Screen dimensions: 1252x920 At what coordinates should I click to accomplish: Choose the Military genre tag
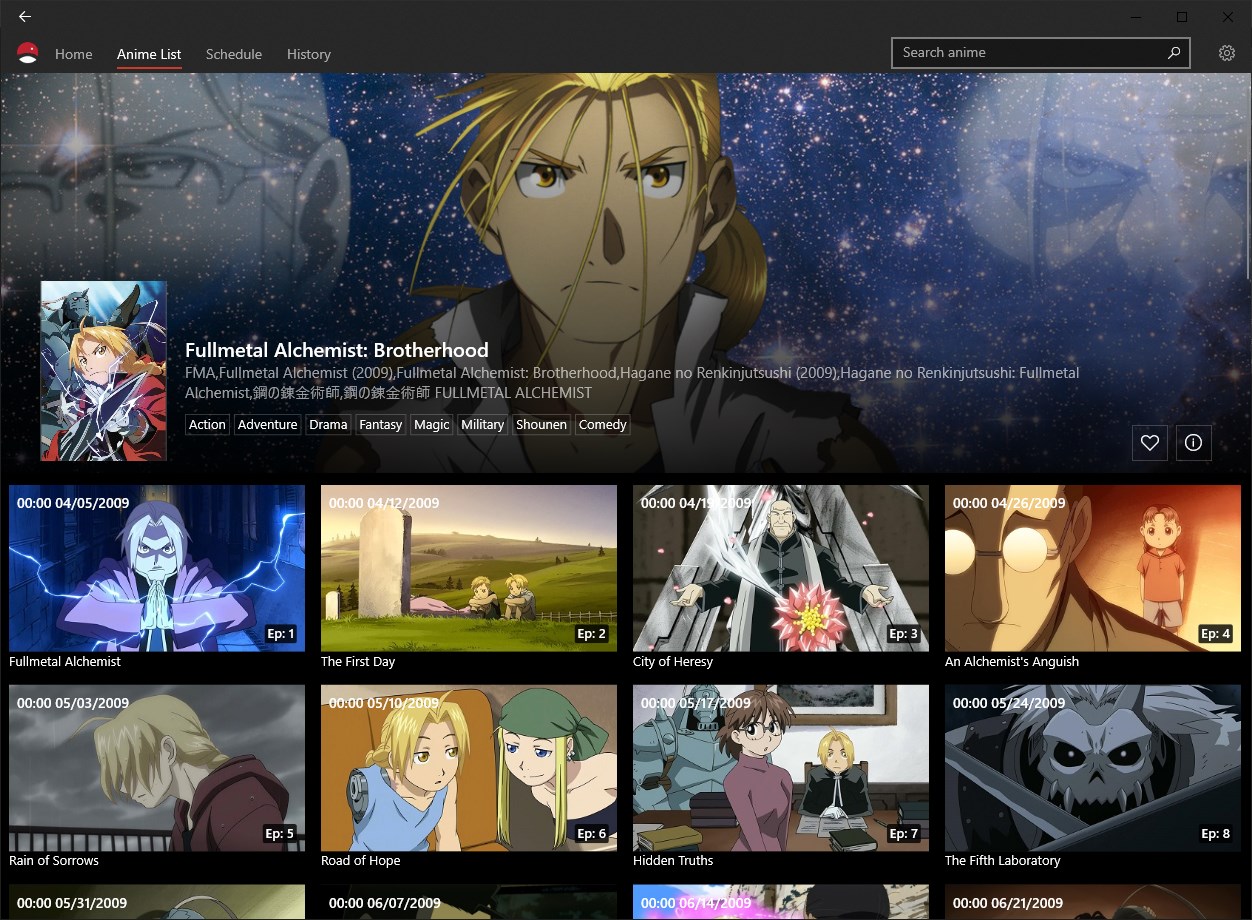pos(483,425)
